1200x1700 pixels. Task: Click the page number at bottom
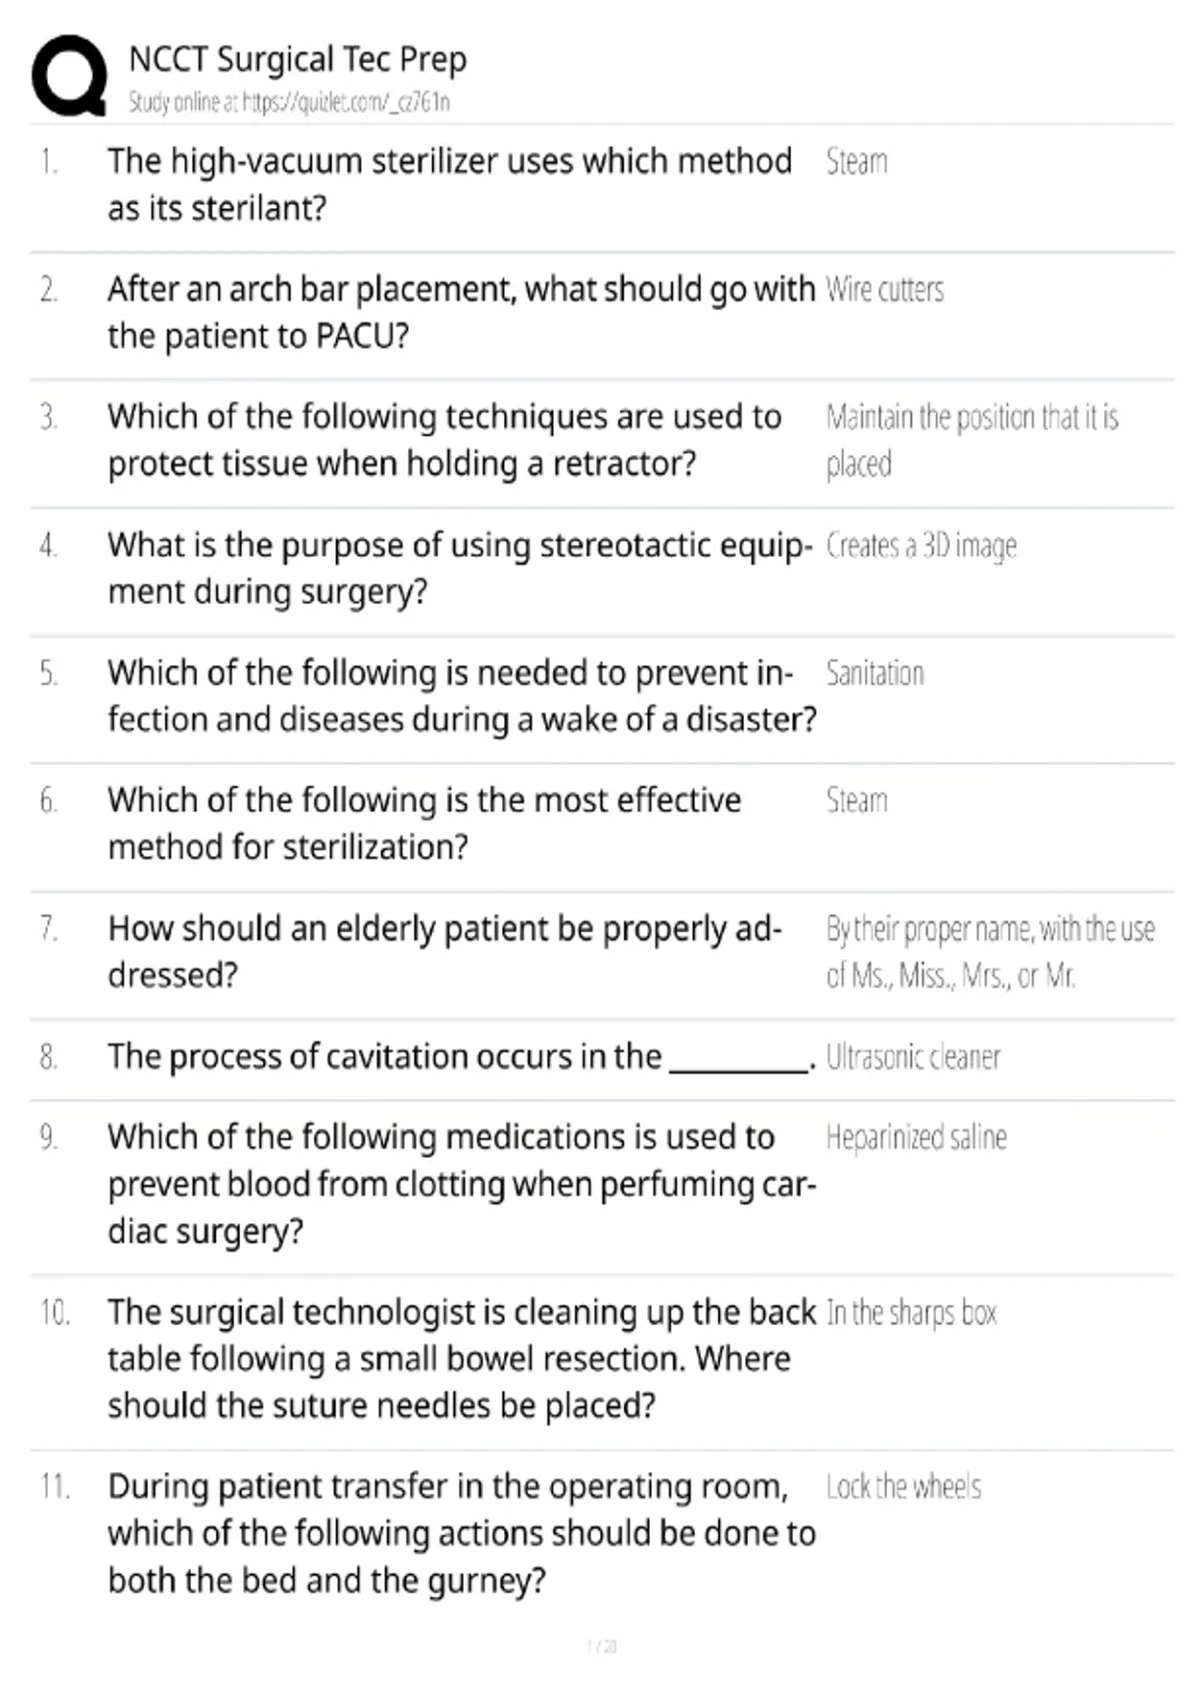[601, 1645]
